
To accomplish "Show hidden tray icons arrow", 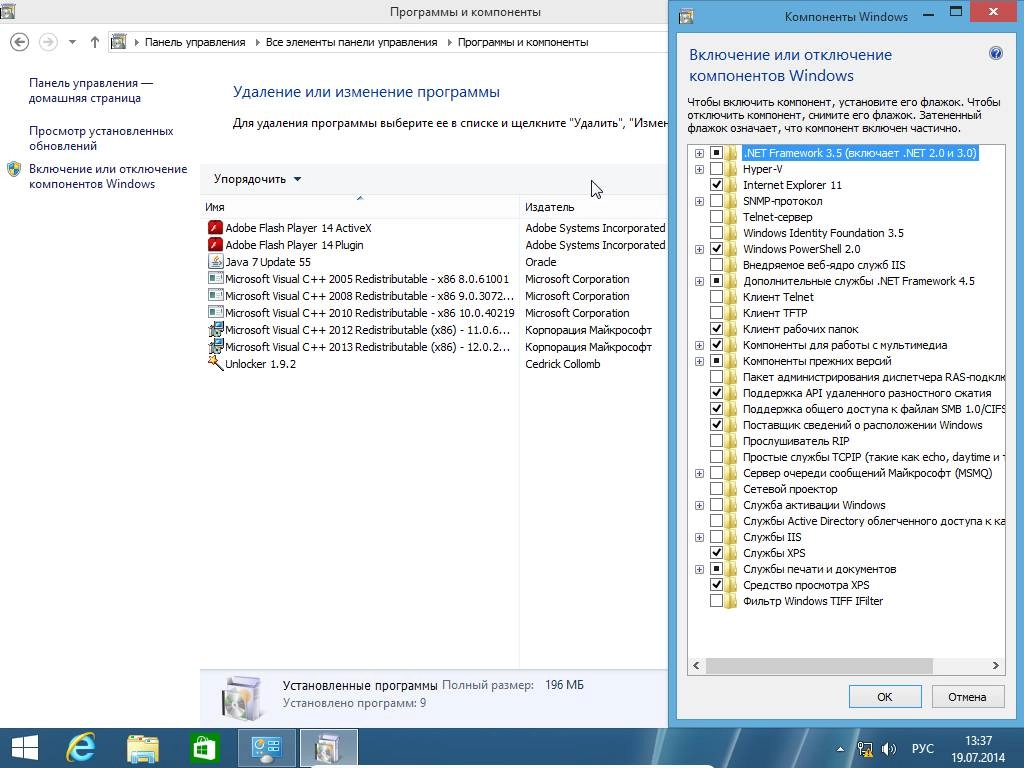I will click(x=840, y=749).
